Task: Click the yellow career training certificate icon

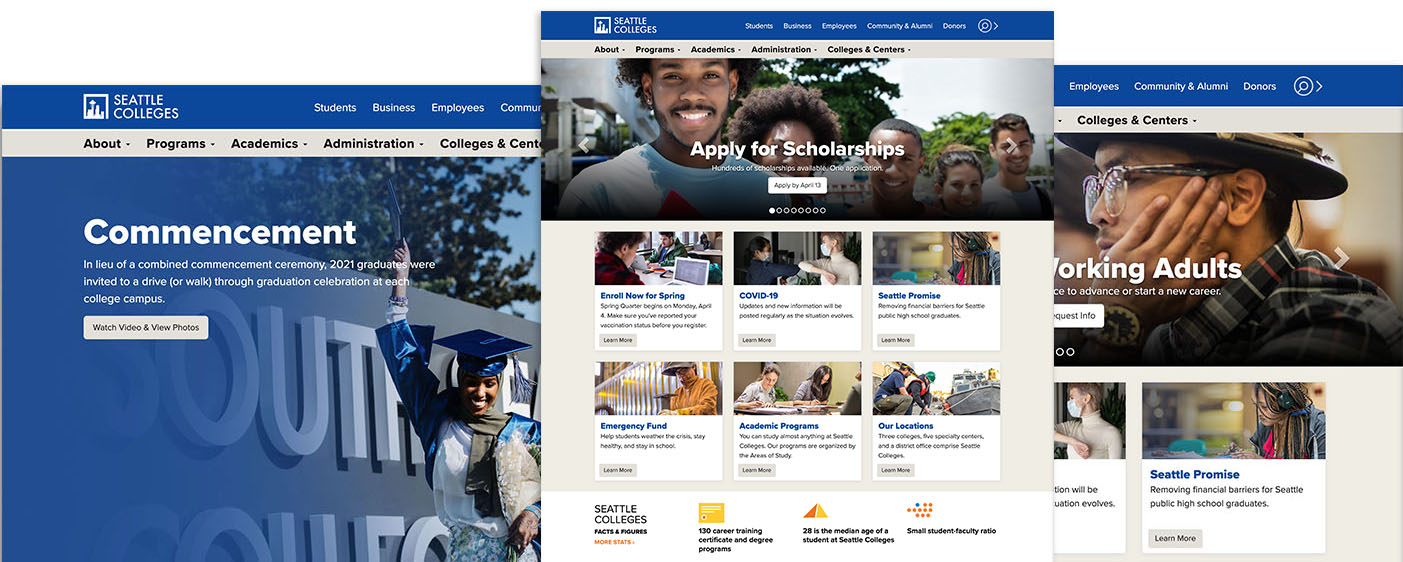Action: 711,513
